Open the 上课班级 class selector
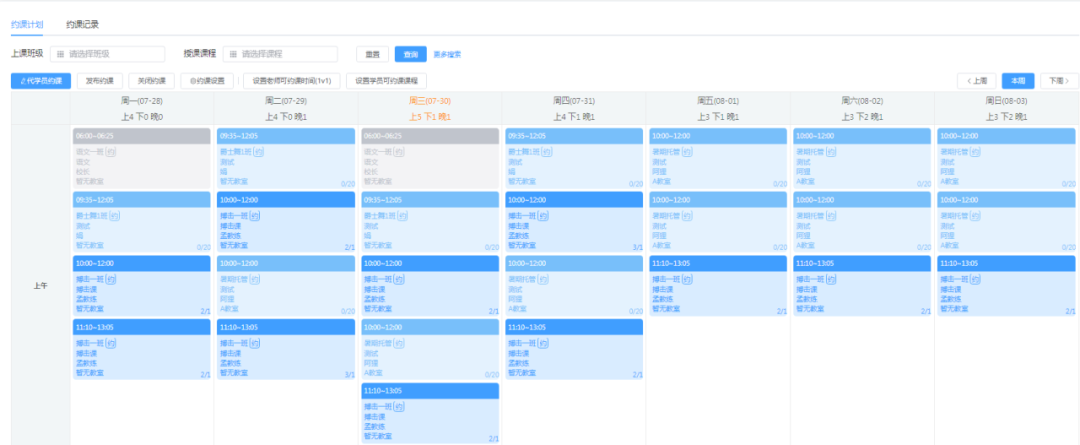The width and height of the screenshot is (1080, 445). tap(107, 54)
